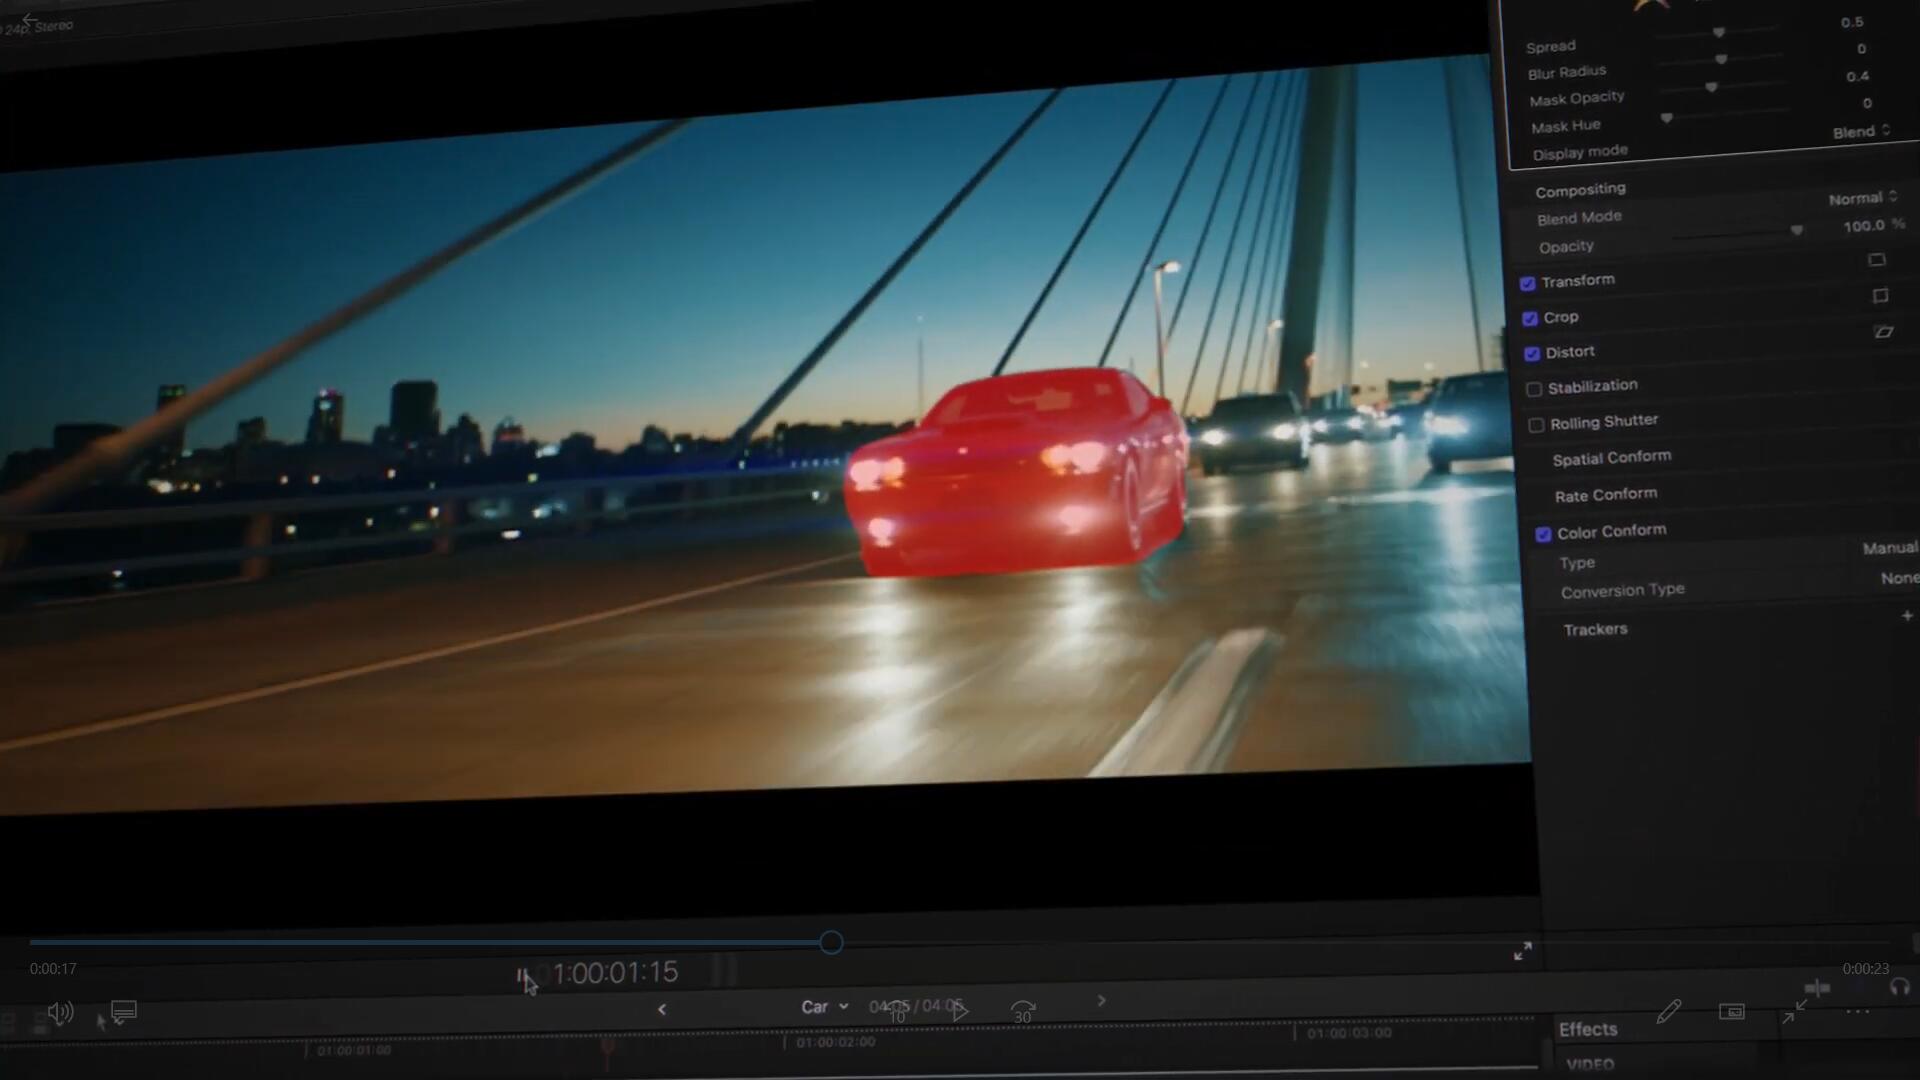The width and height of the screenshot is (1920, 1080).
Task: Open the Effects panel tab
Action: coord(1587,1029)
